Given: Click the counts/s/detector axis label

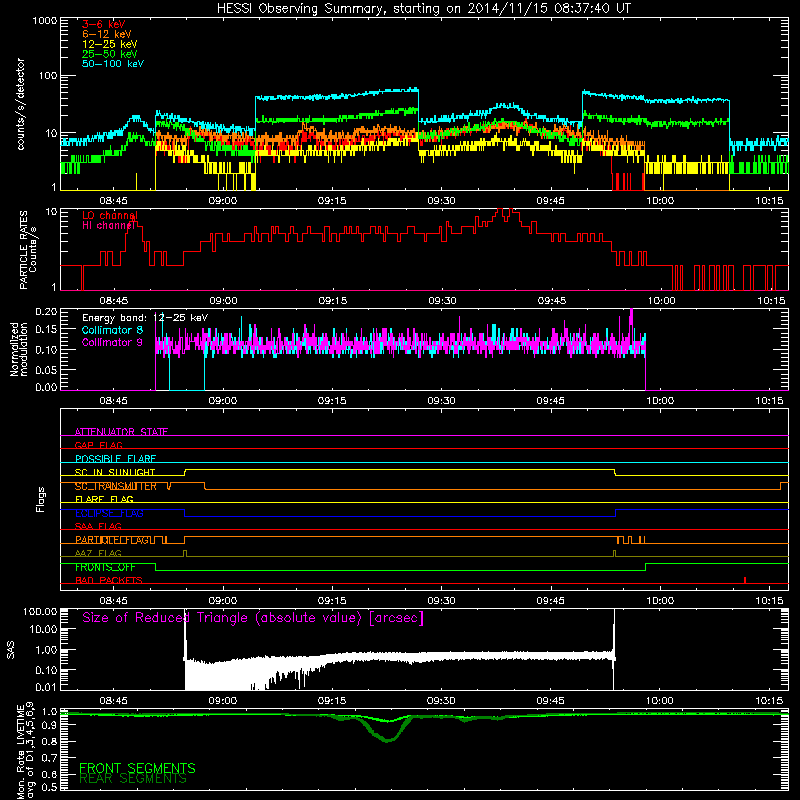Looking at the screenshot, I should click(x=21, y=104).
